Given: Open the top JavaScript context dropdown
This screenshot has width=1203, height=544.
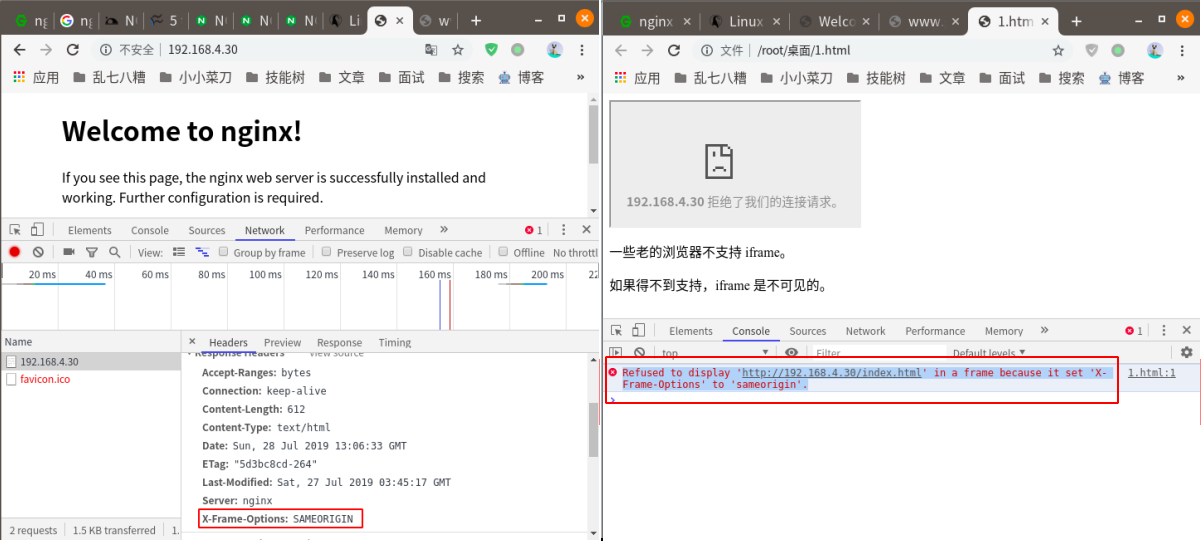Looking at the screenshot, I should (x=714, y=353).
